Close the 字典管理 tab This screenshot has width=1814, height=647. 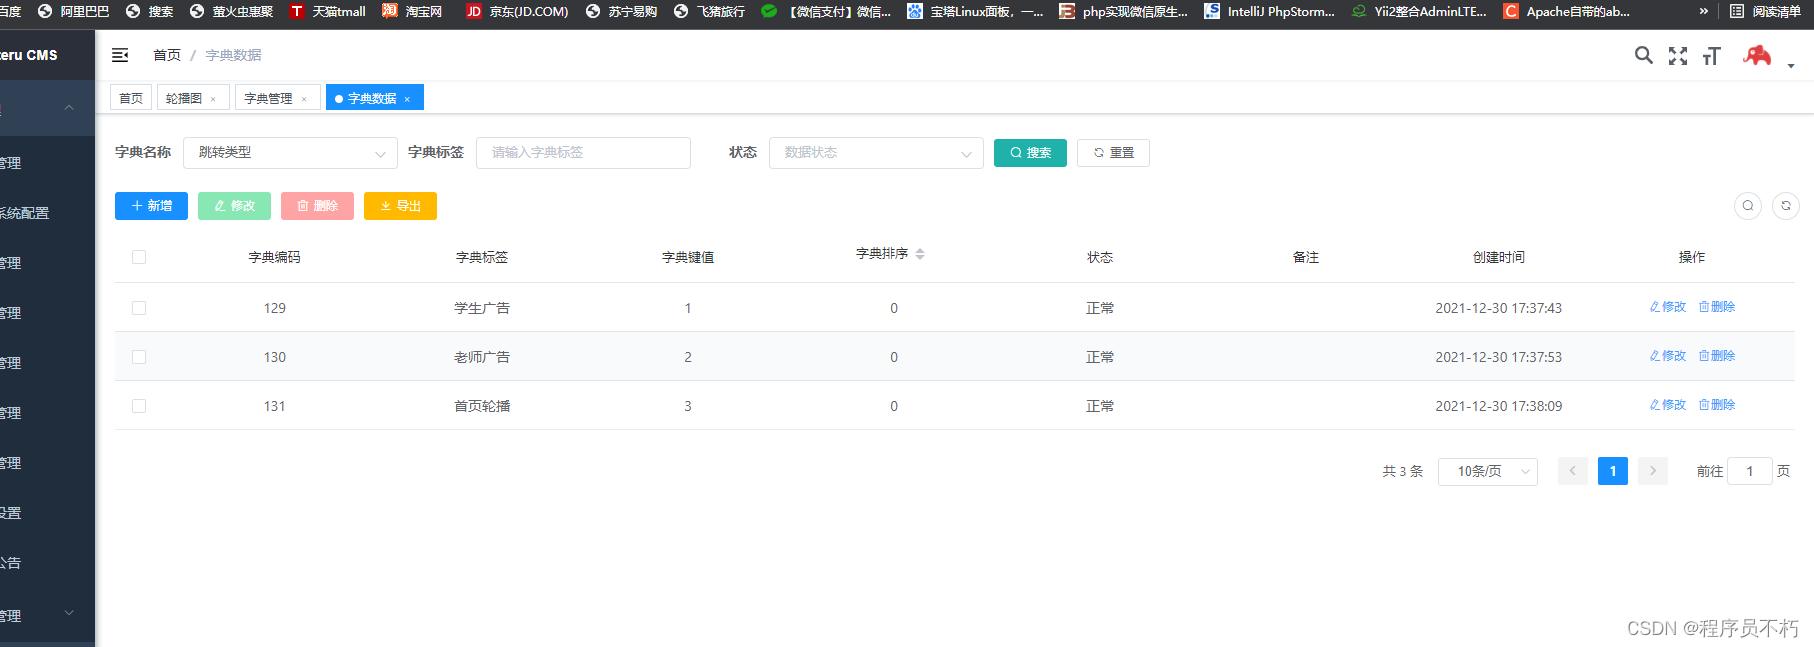304,99
